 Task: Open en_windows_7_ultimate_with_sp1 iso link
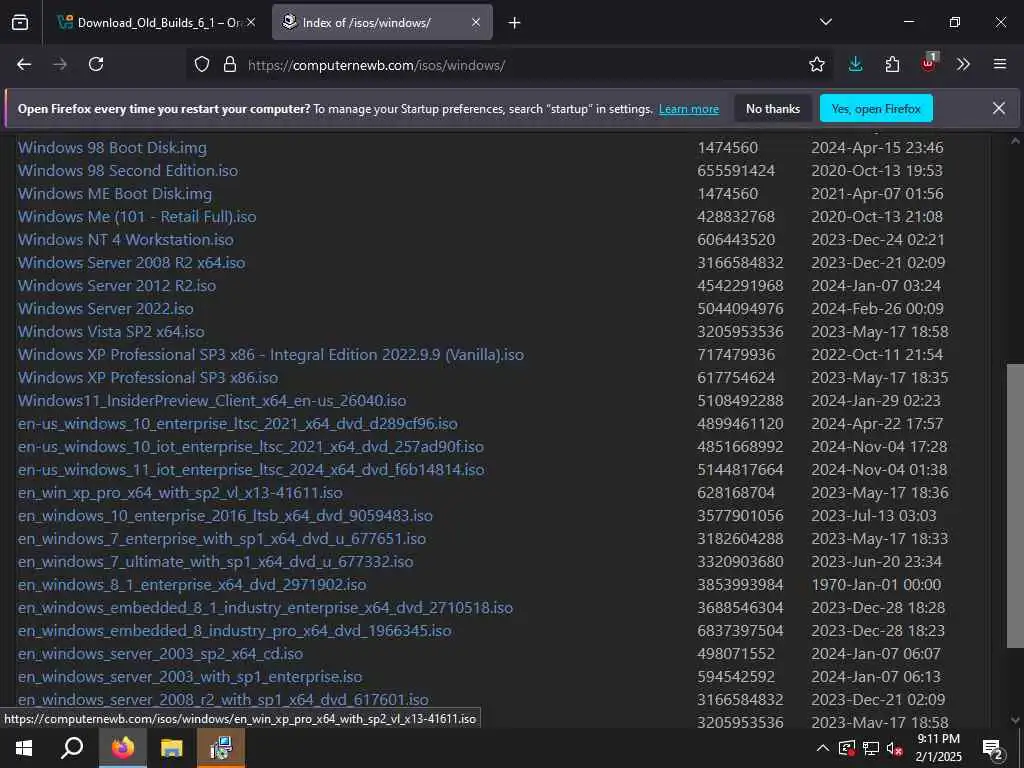(x=216, y=562)
